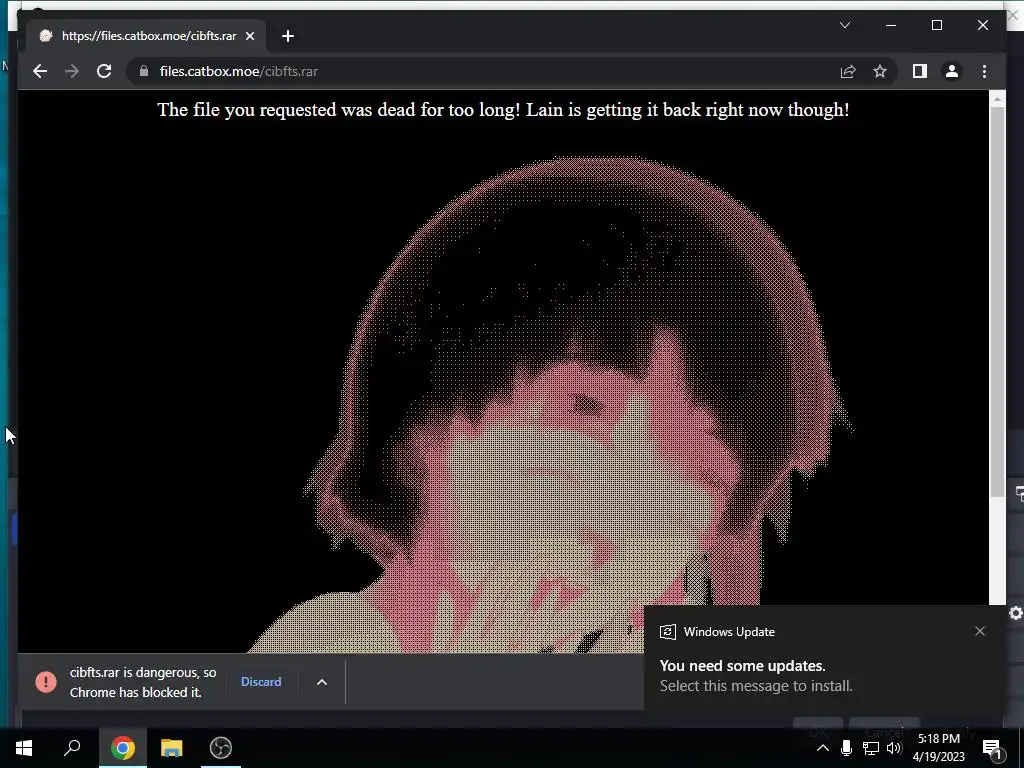Open the Chrome profile menu
The height and width of the screenshot is (768, 1024).
click(x=952, y=71)
